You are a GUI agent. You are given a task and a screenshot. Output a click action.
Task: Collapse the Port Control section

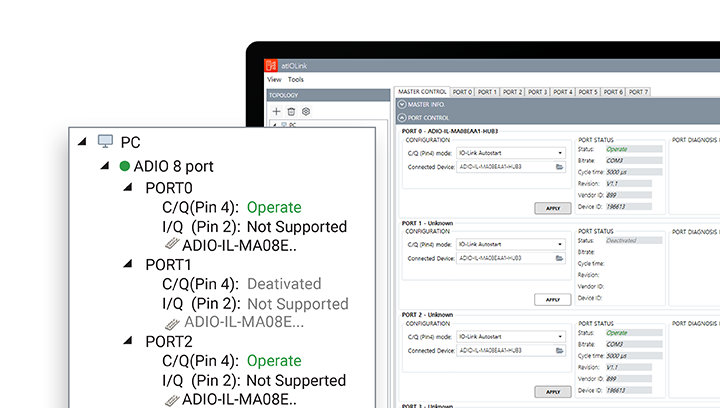click(402, 117)
